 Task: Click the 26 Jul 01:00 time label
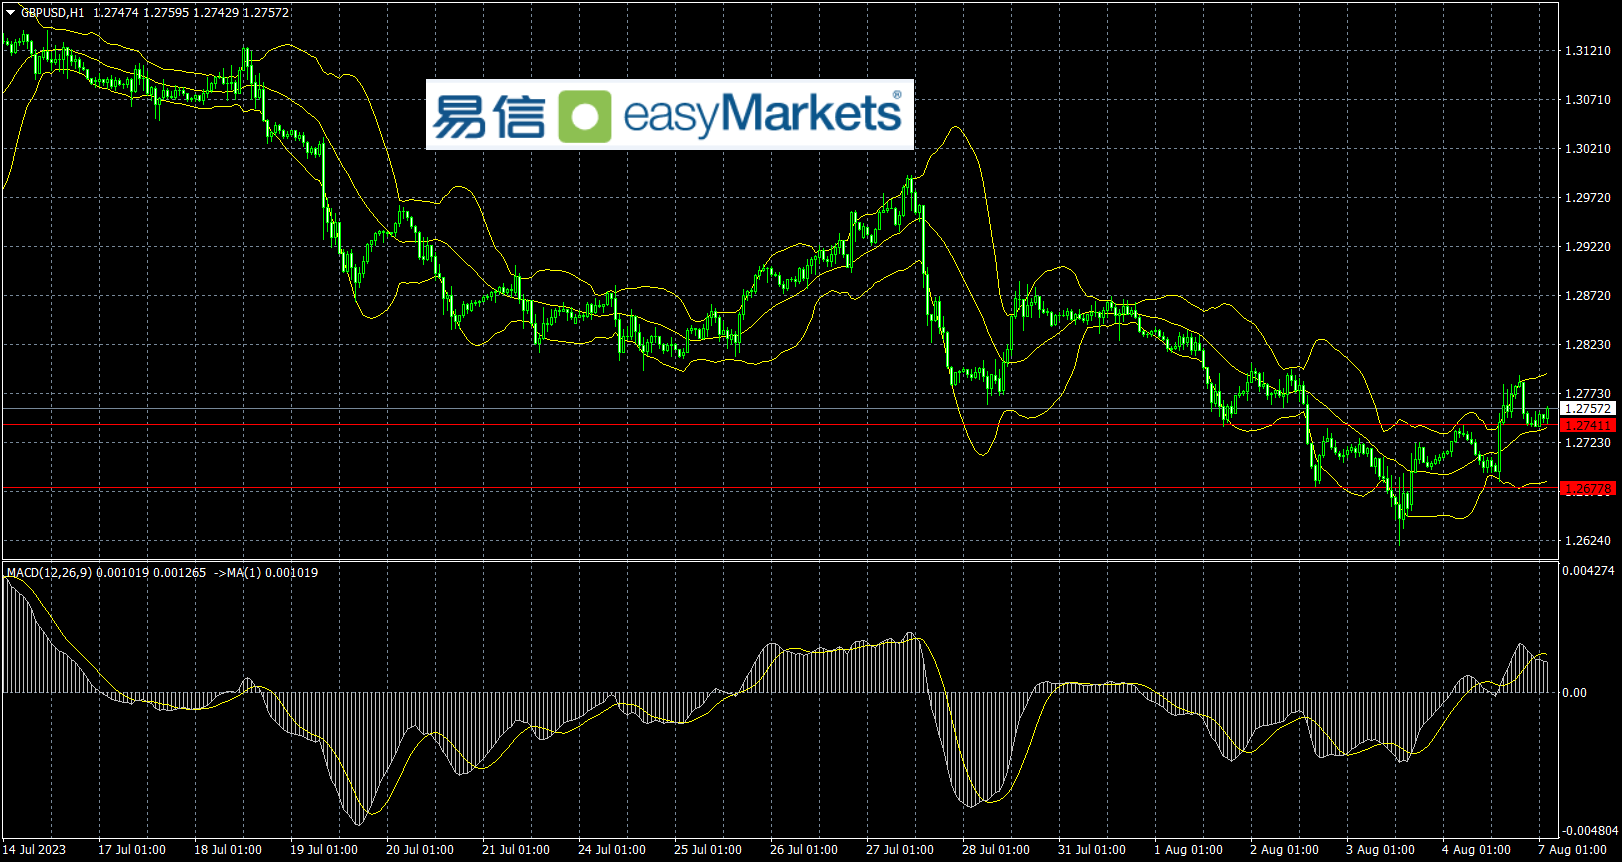click(x=804, y=850)
